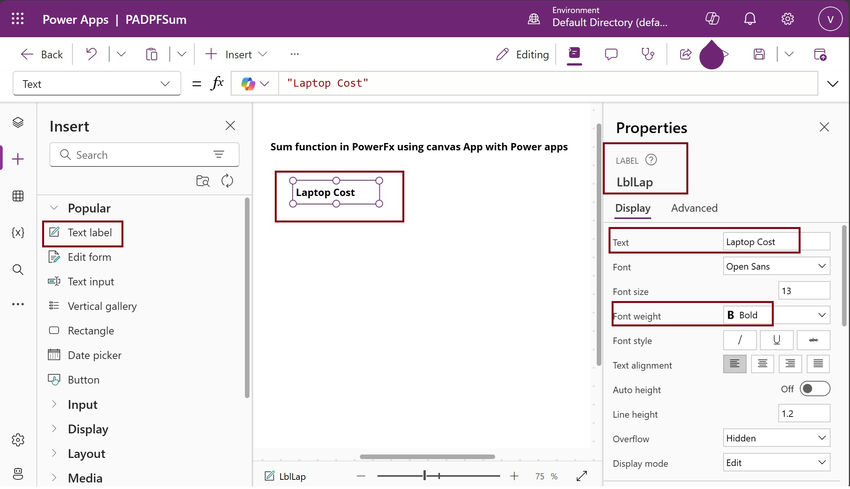
Task: Toggle strikethrough font style
Action: (813, 340)
